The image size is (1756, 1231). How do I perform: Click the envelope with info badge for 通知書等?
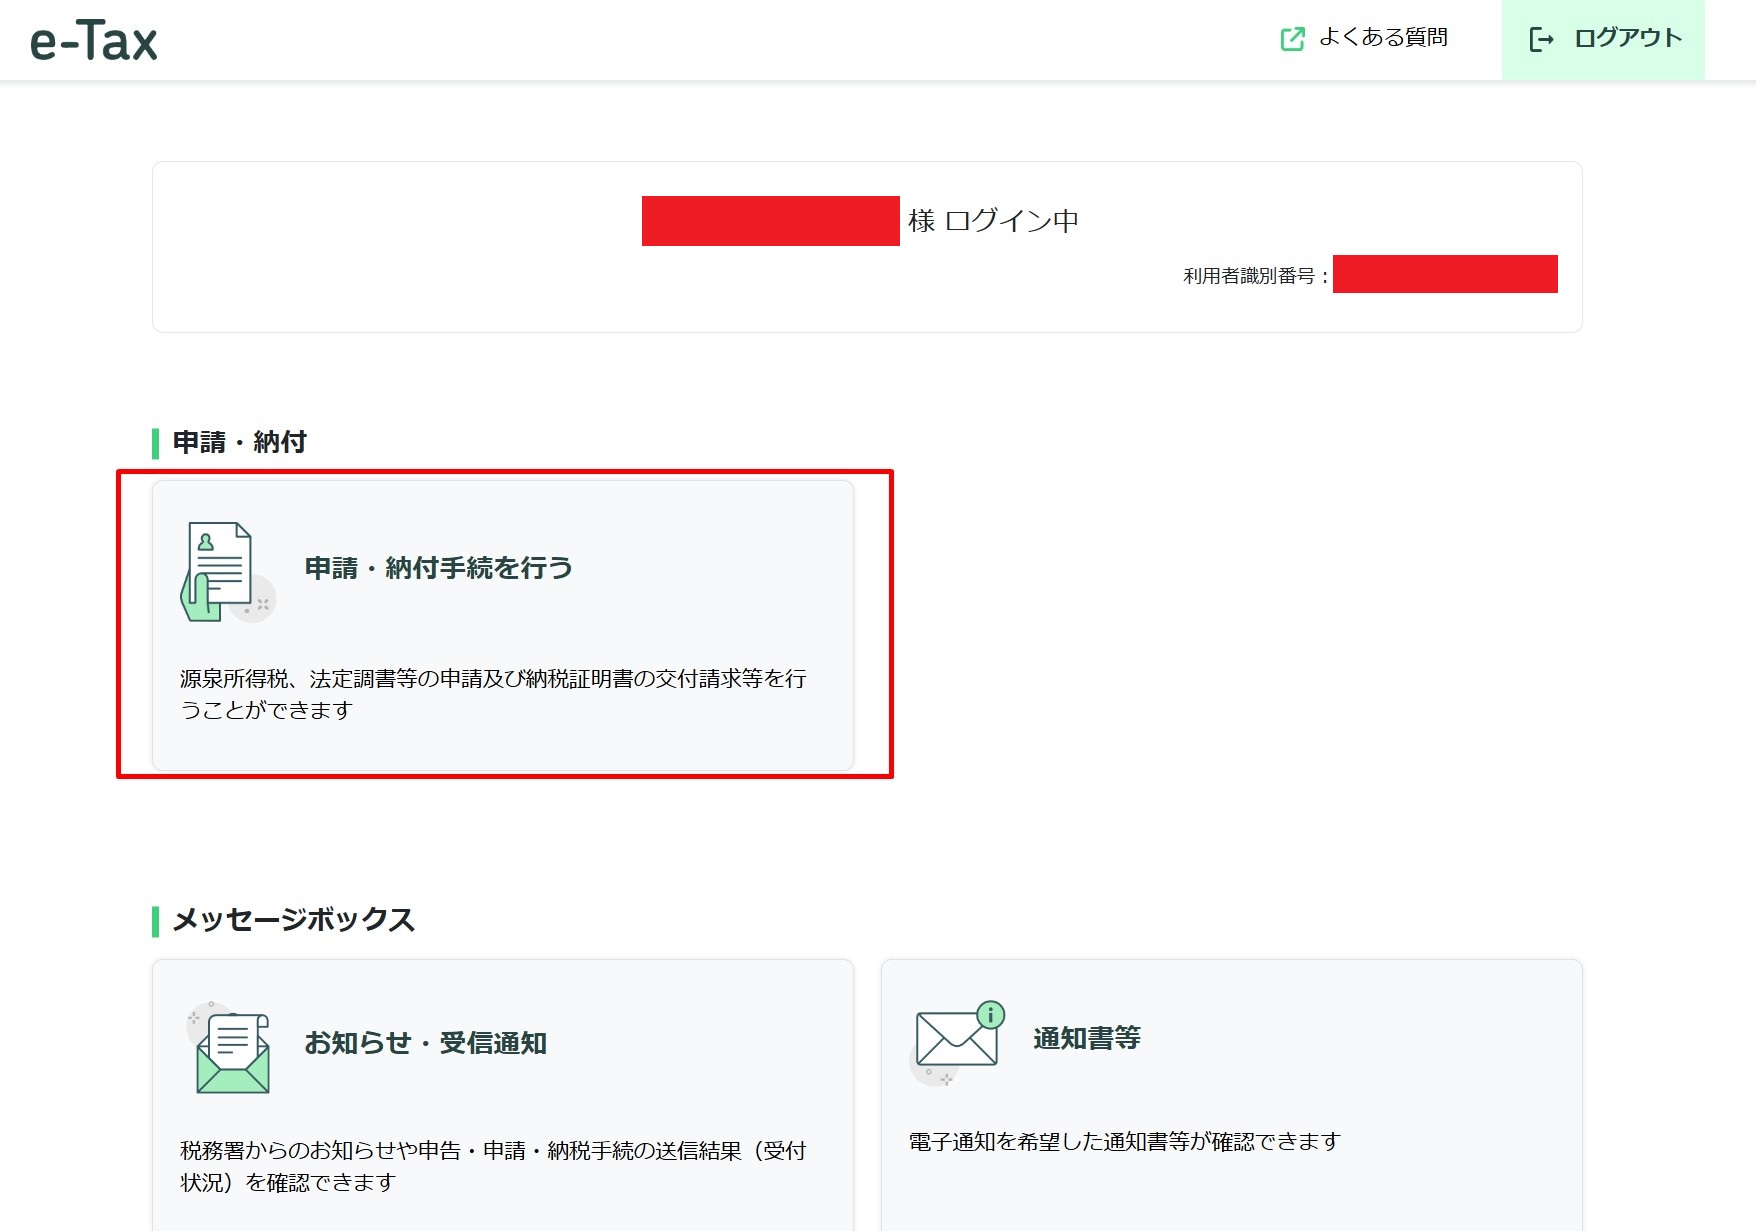[954, 1038]
